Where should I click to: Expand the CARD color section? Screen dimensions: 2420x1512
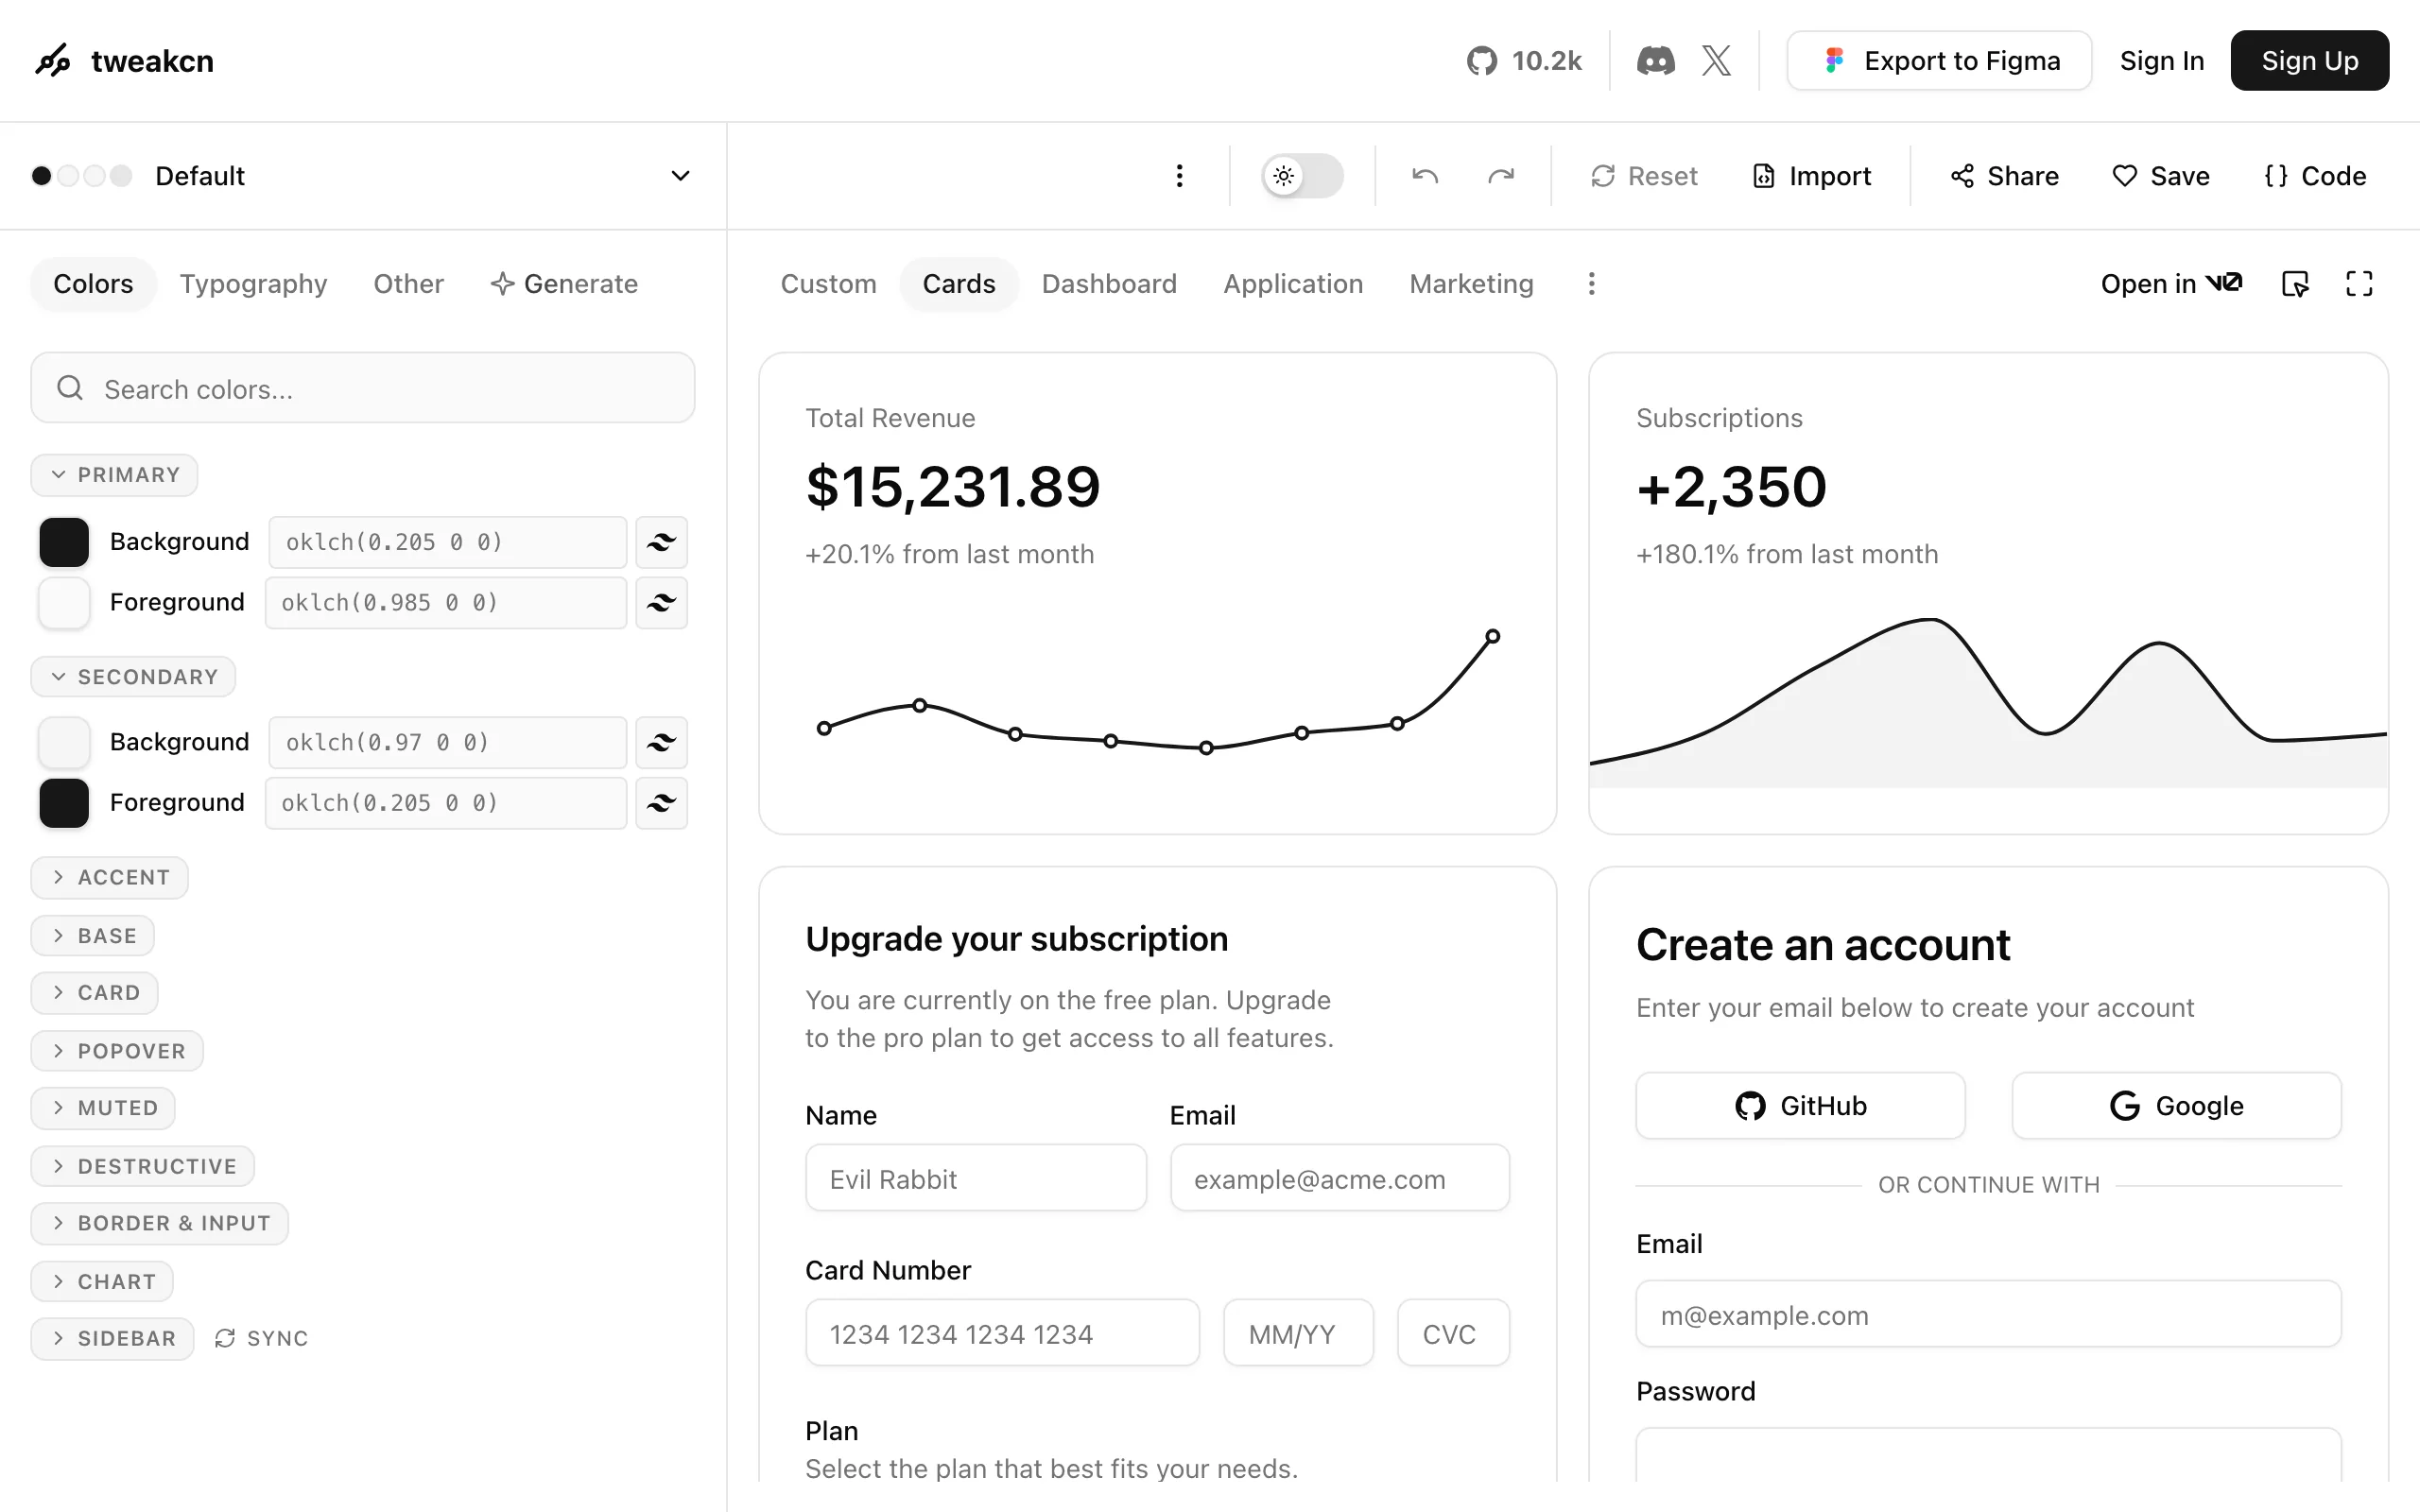[94, 993]
